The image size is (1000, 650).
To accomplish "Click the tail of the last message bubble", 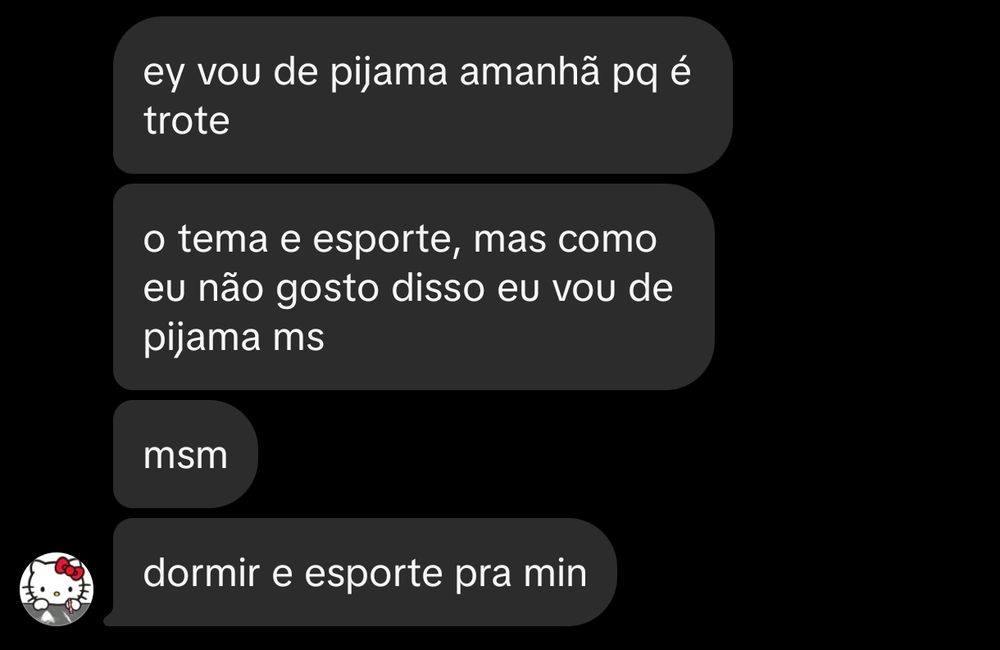I will (x=110, y=618).
